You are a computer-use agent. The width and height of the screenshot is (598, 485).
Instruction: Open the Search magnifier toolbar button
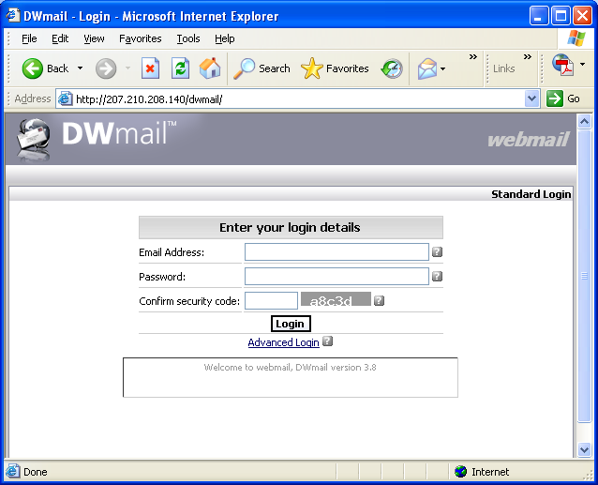coord(262,69)
